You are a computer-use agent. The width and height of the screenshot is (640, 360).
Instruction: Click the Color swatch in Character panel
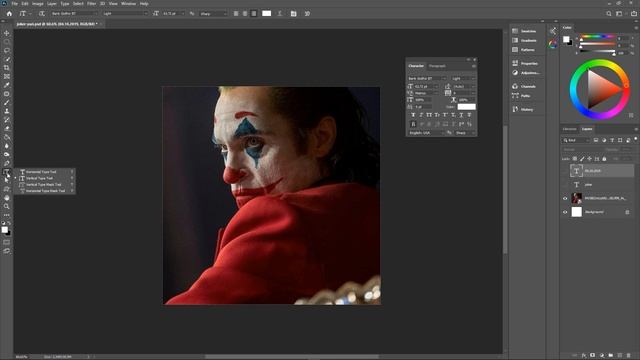click(466, 107)
